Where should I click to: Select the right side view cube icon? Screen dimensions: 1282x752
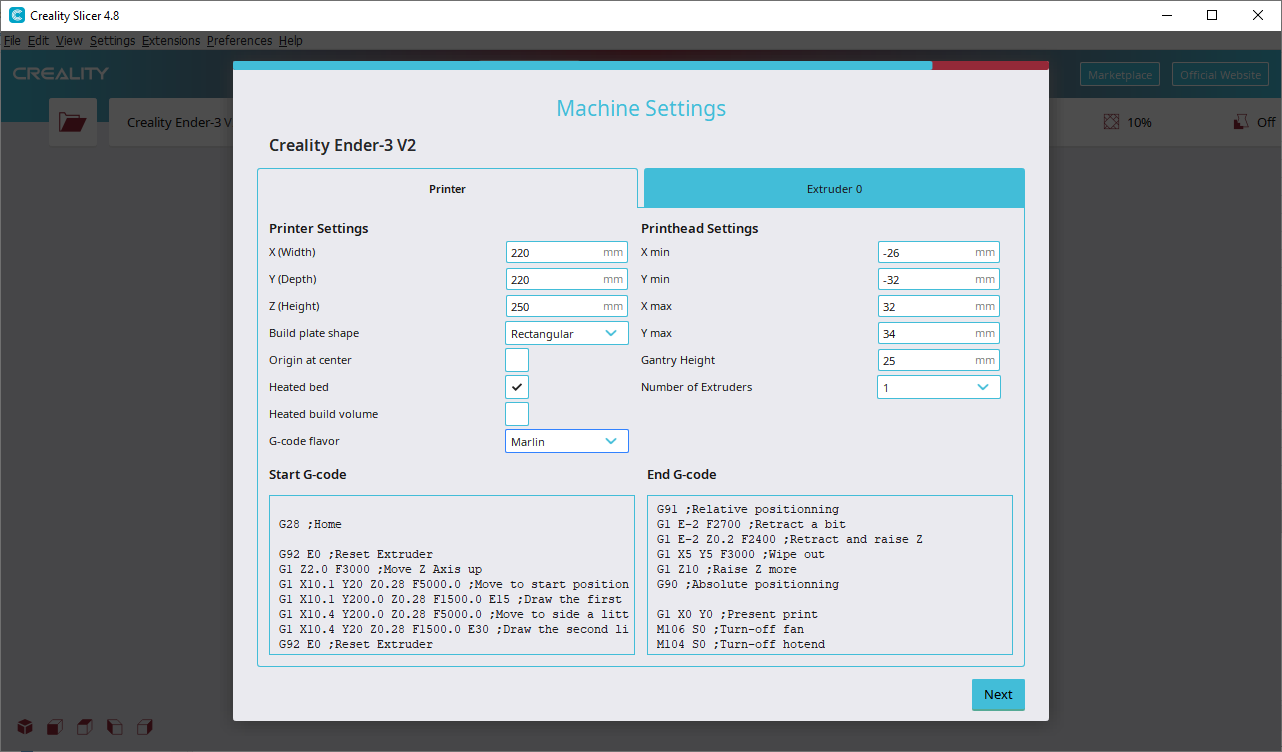(x=145, y=727)
